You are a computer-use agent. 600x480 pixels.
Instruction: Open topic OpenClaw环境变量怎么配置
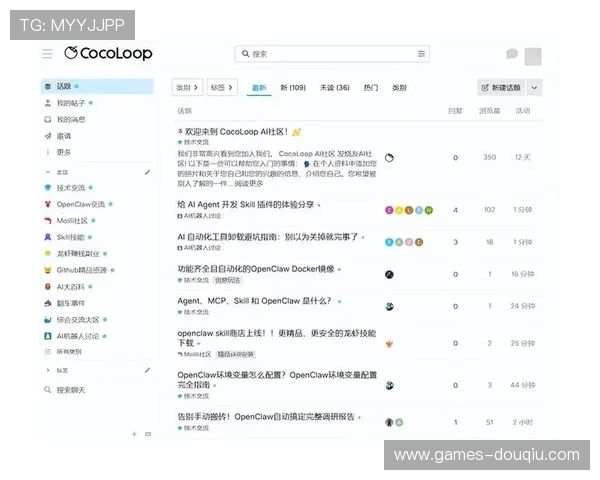[277, 379]
